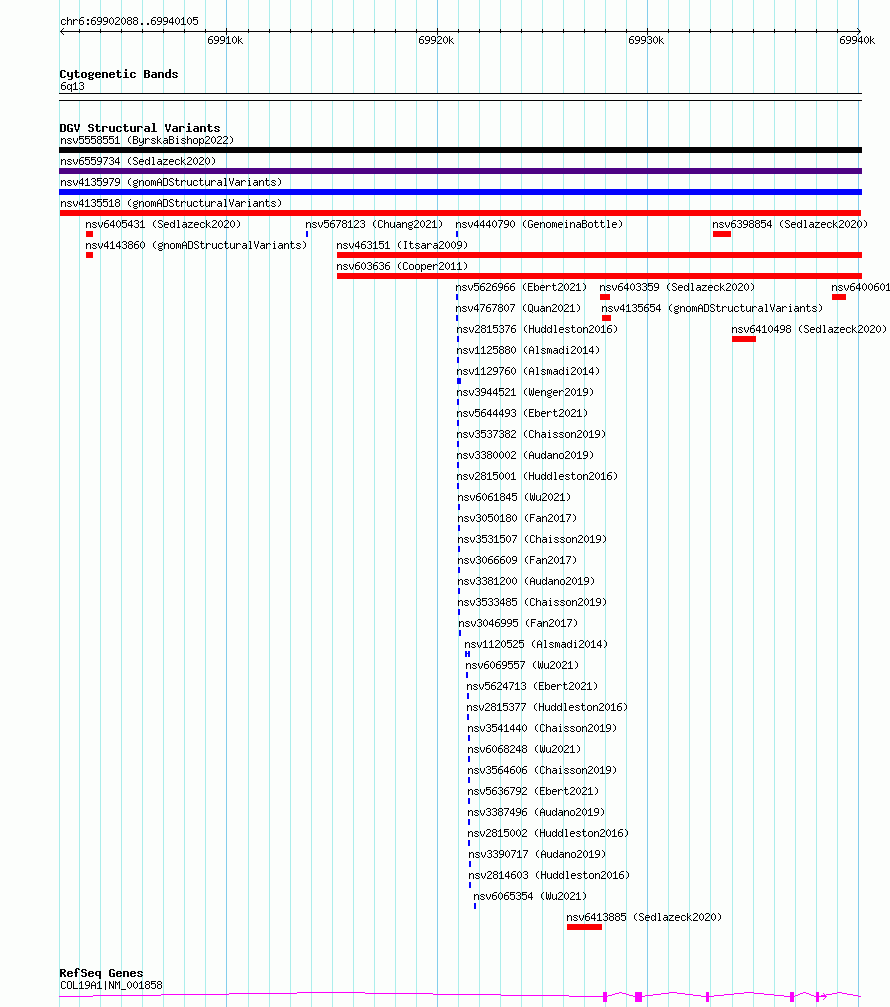
Task: Select the red nsv603636 variant bar
Action: tap(599, 276)
